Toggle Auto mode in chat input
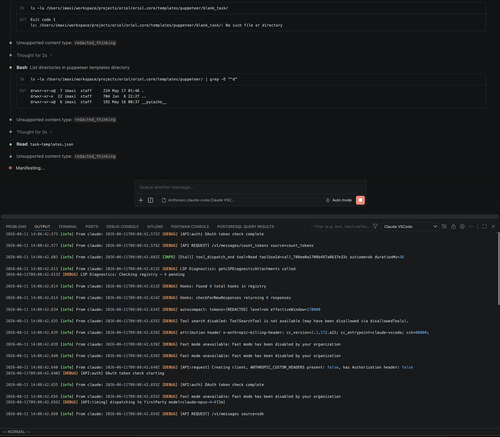 [x=338, y=200]
